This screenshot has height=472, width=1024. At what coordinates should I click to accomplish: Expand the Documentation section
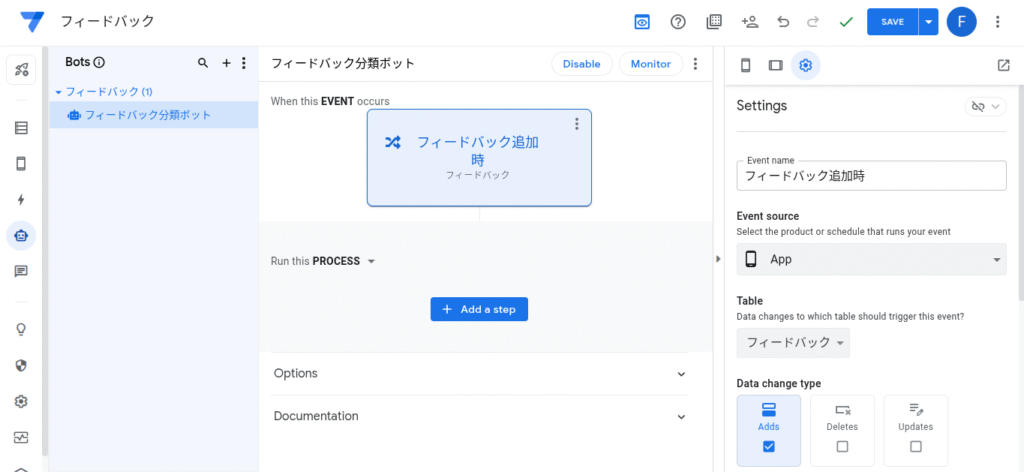tap(479, 416)
